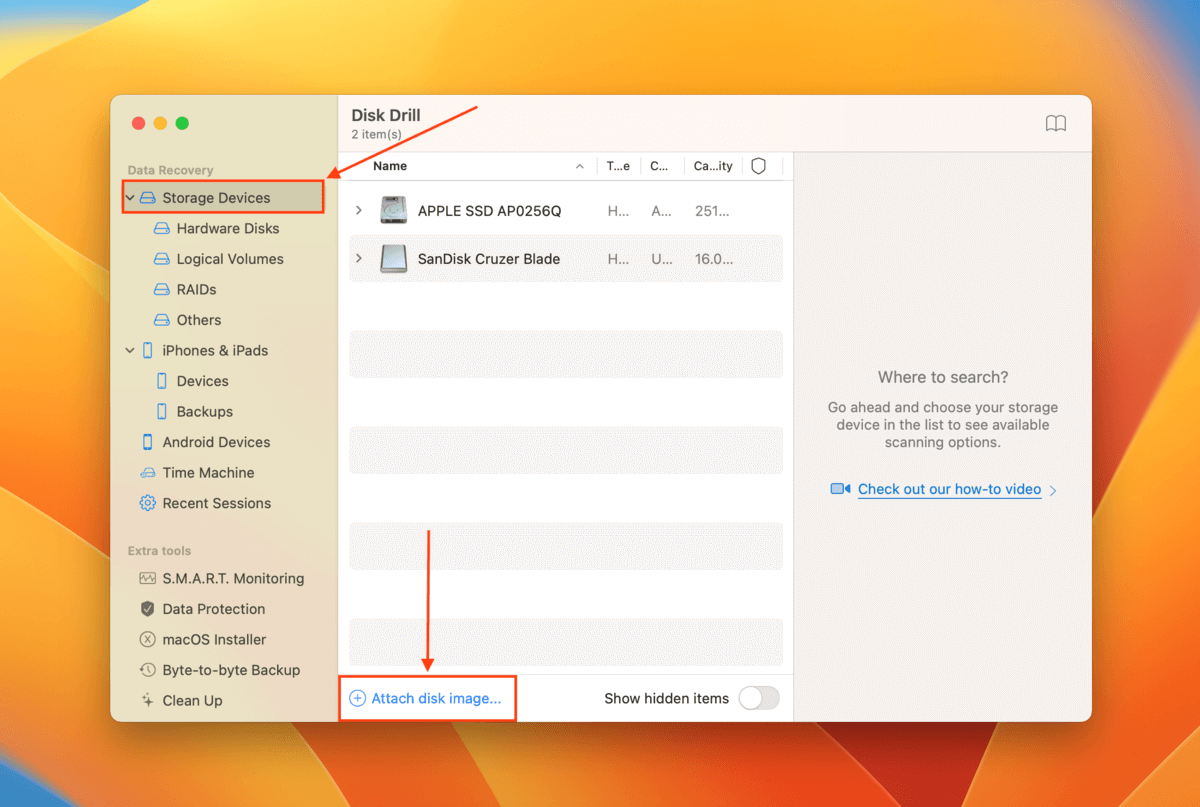Click the 16.0... capacity value for SanDisk
This screenshot has height=807, width=1200.
coord(714,259)
